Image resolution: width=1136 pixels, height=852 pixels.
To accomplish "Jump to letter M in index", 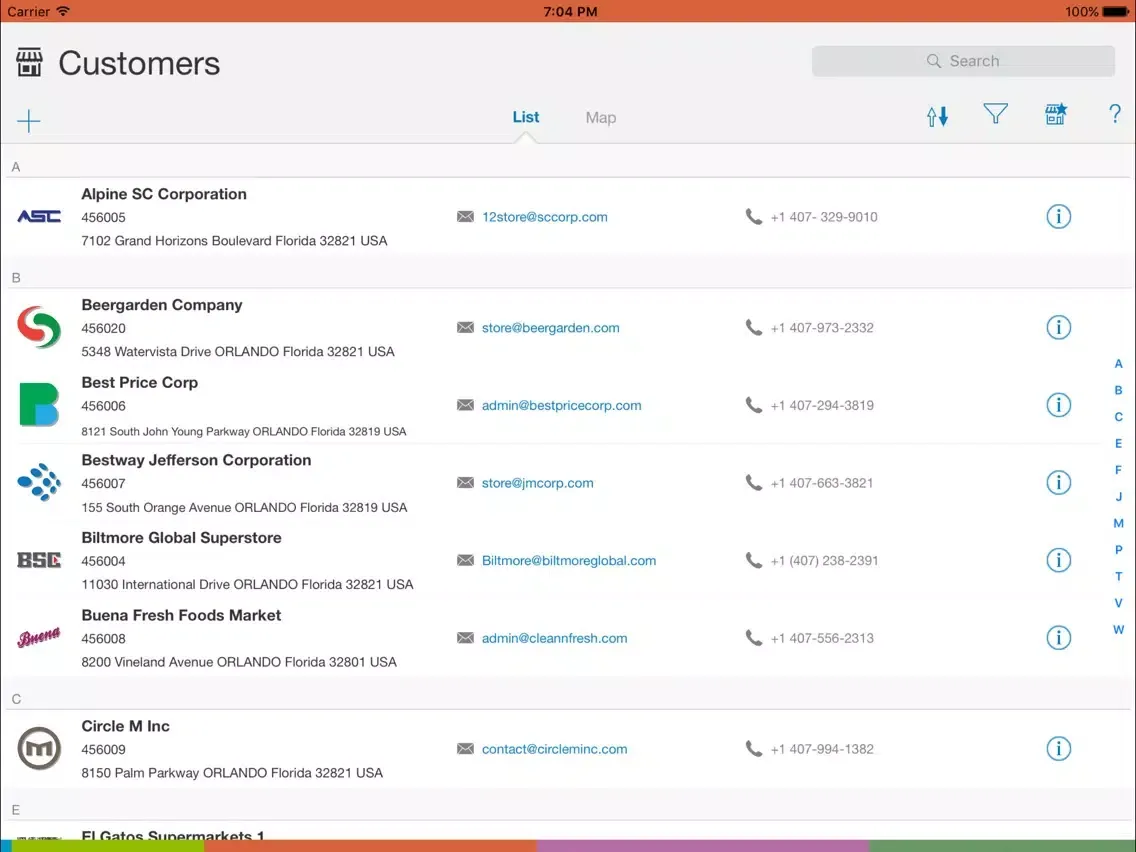I will click(1118, 523).
